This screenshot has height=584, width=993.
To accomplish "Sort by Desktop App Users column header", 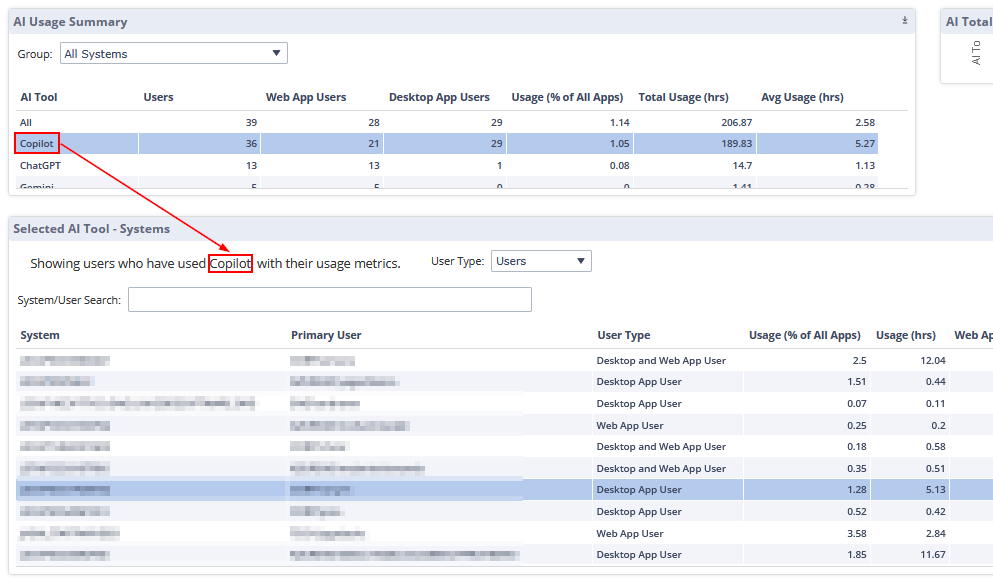I will click(439, 97).
